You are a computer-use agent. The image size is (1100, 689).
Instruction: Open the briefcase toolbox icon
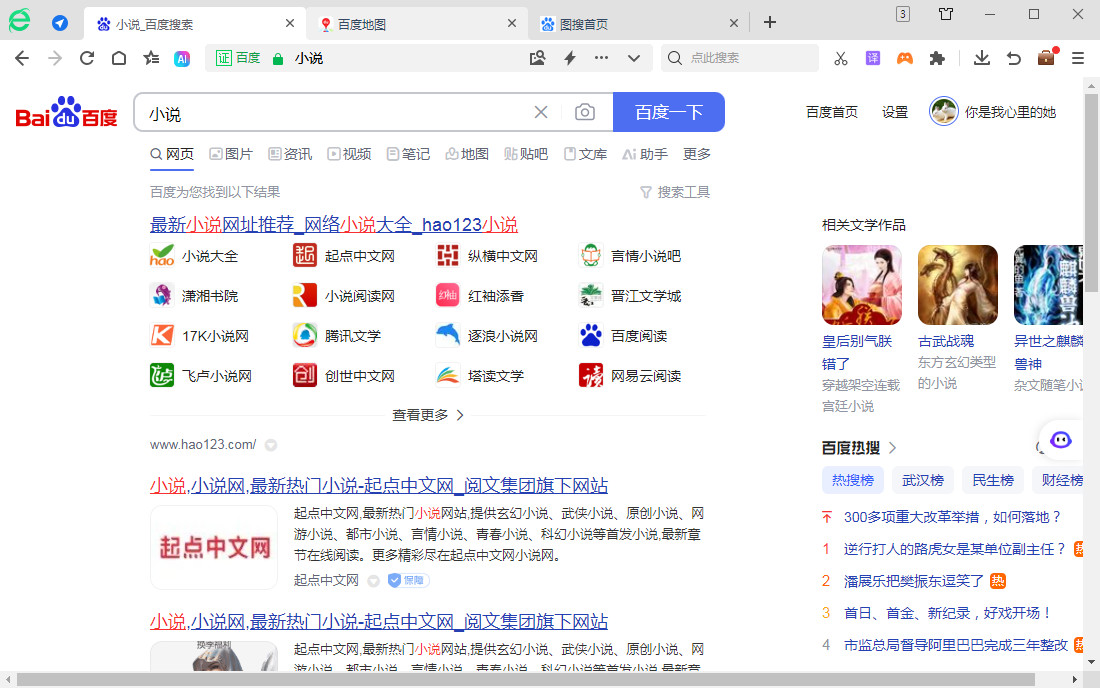tap(1046, 58)
